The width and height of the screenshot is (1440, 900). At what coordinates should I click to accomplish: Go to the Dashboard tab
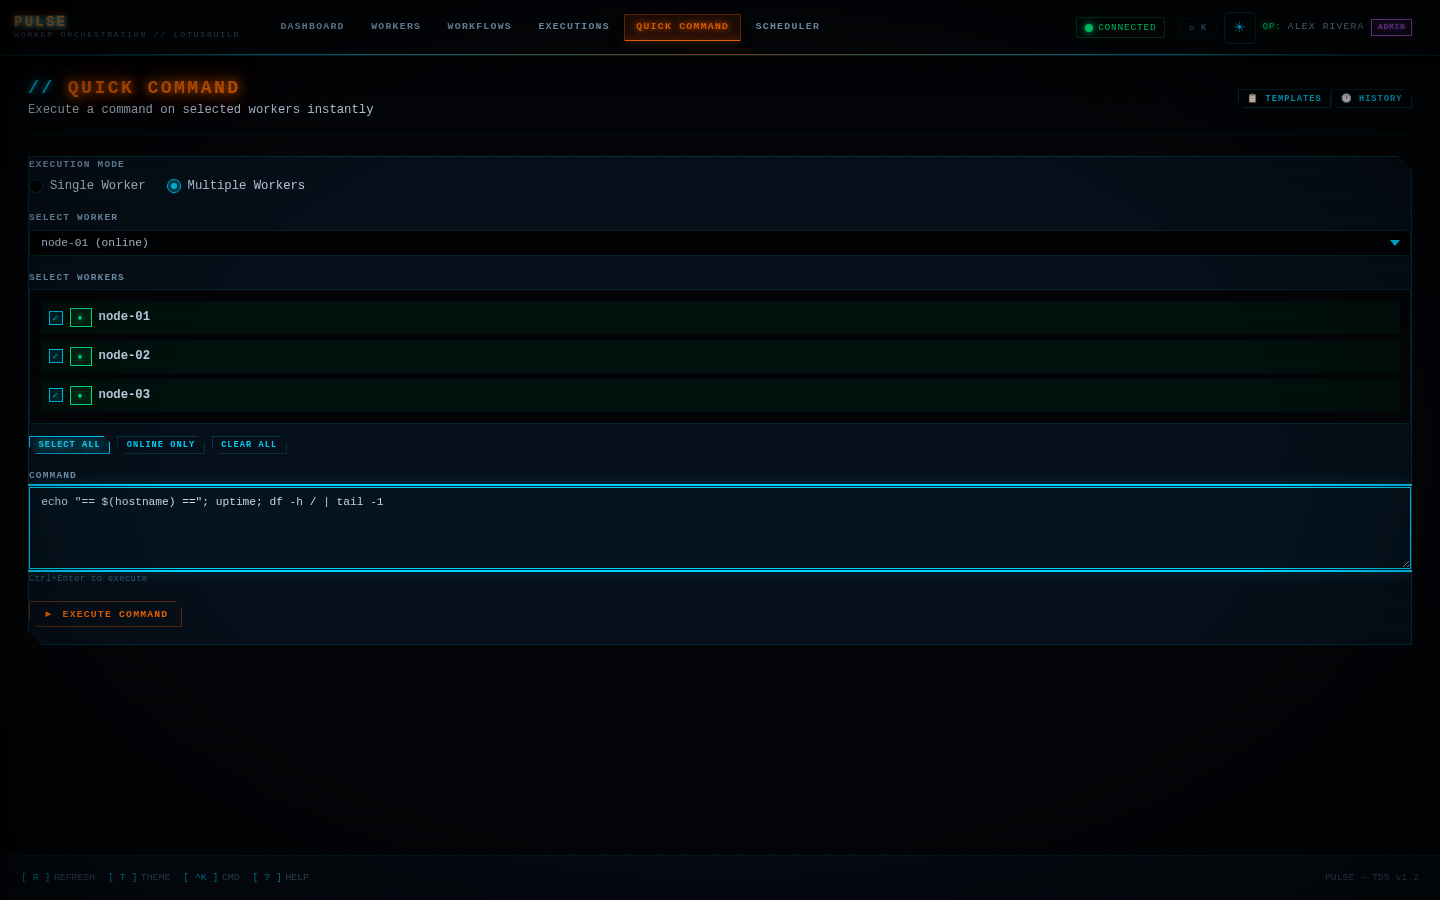click(x=312, y=27)
